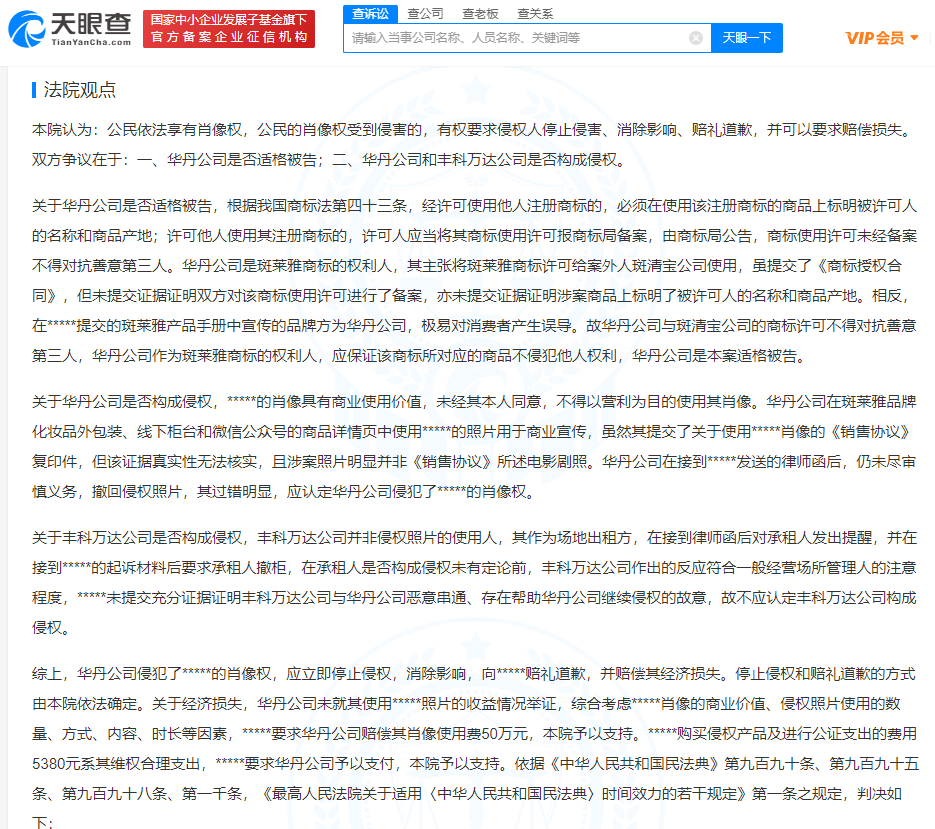Click text 关于丰科万达公司是否构成侵权
Image resolution: width=935 pixels, height=829 pixels.
(137, 537)
